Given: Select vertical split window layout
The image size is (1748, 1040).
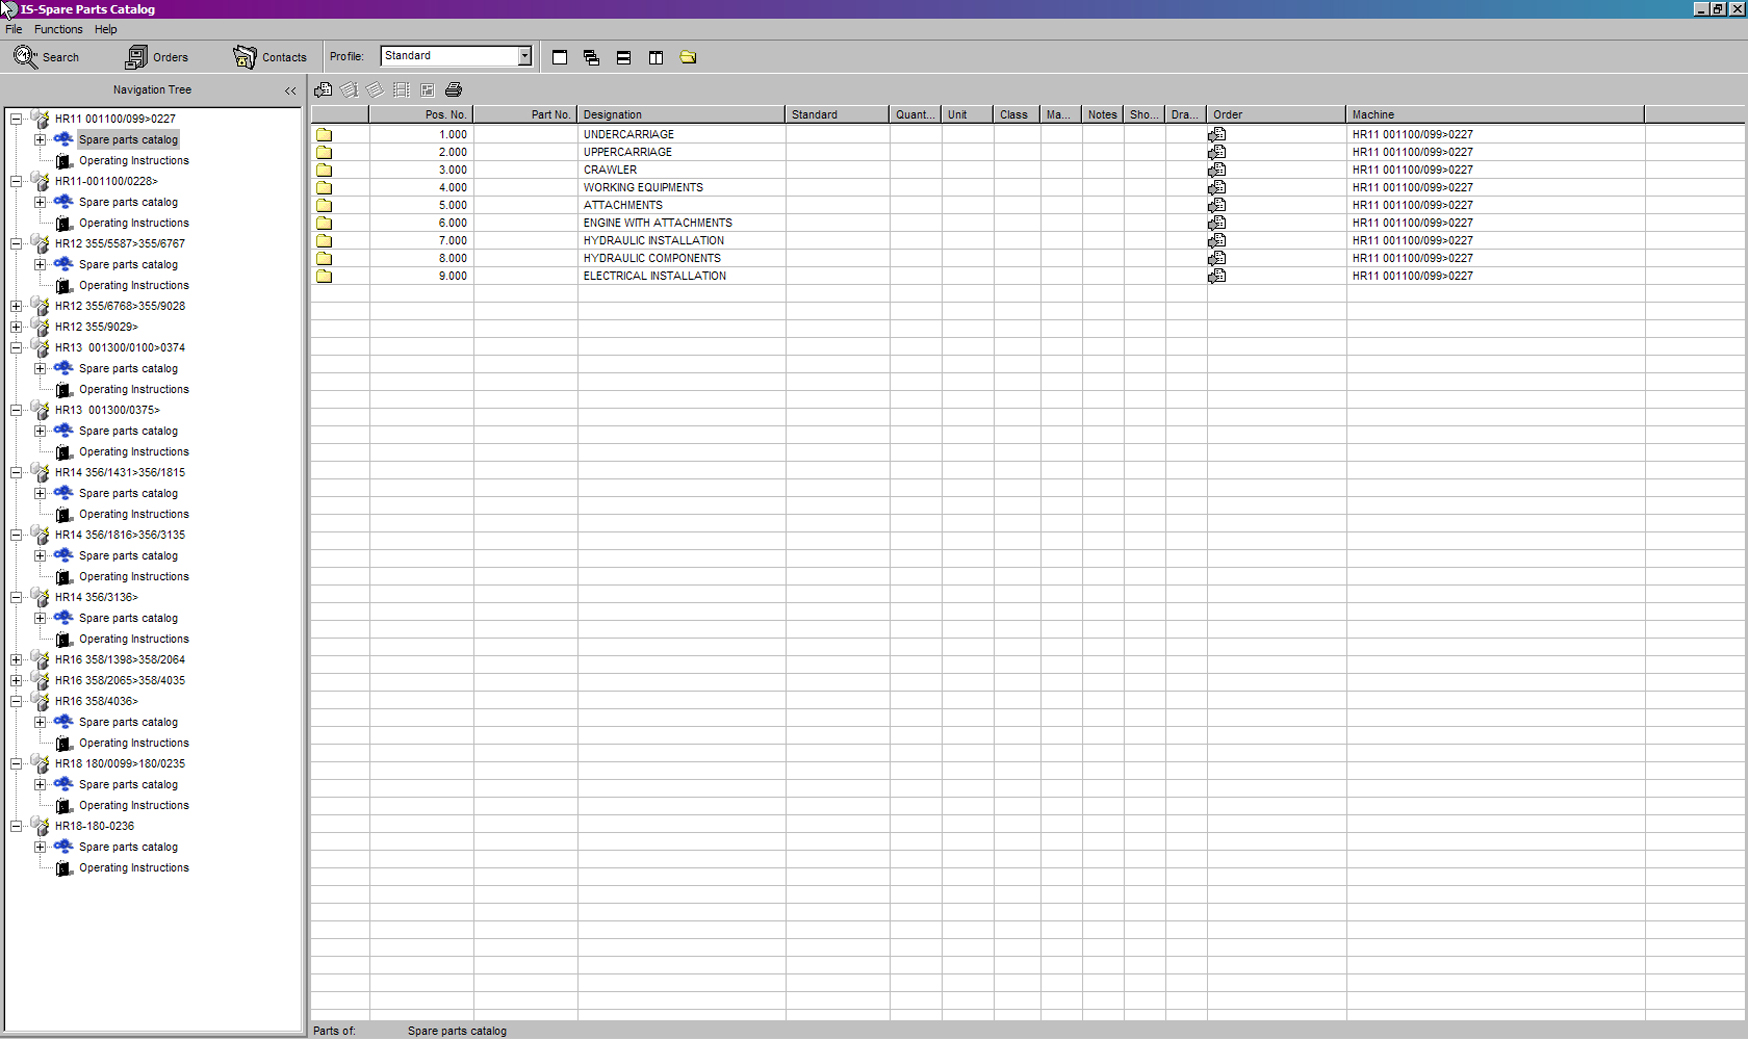Looking at the screenshot, I should point(655,58).
